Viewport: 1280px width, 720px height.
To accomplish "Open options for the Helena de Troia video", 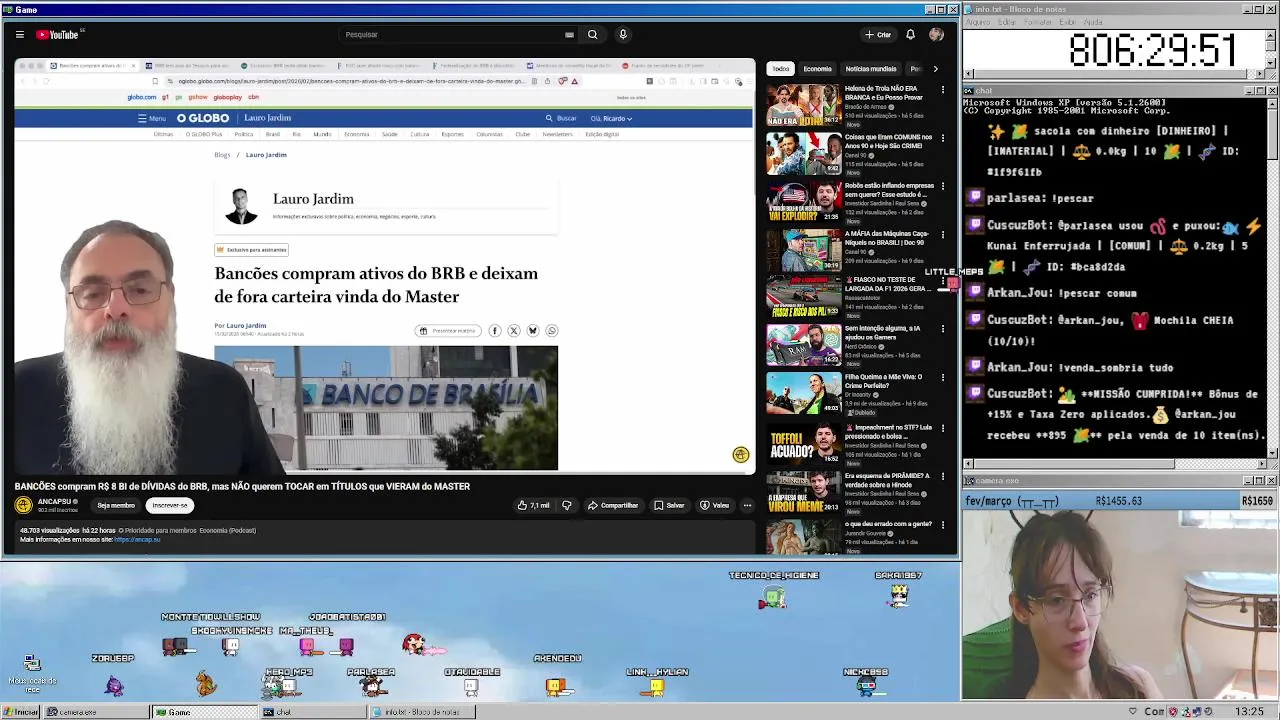I will pos(942,90).
